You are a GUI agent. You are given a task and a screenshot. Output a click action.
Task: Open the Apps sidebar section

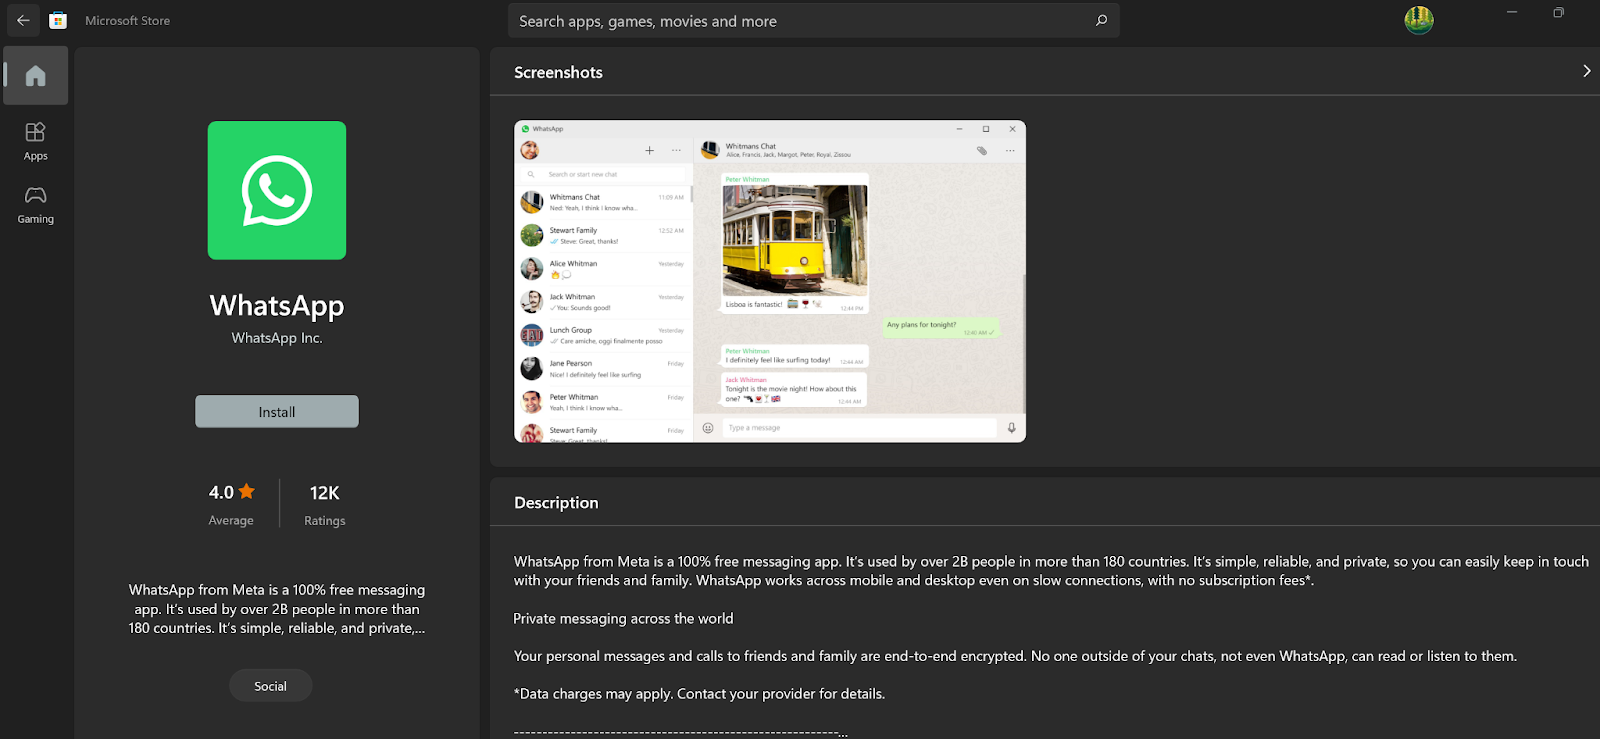pyautogui.click(x=36, y=142)
